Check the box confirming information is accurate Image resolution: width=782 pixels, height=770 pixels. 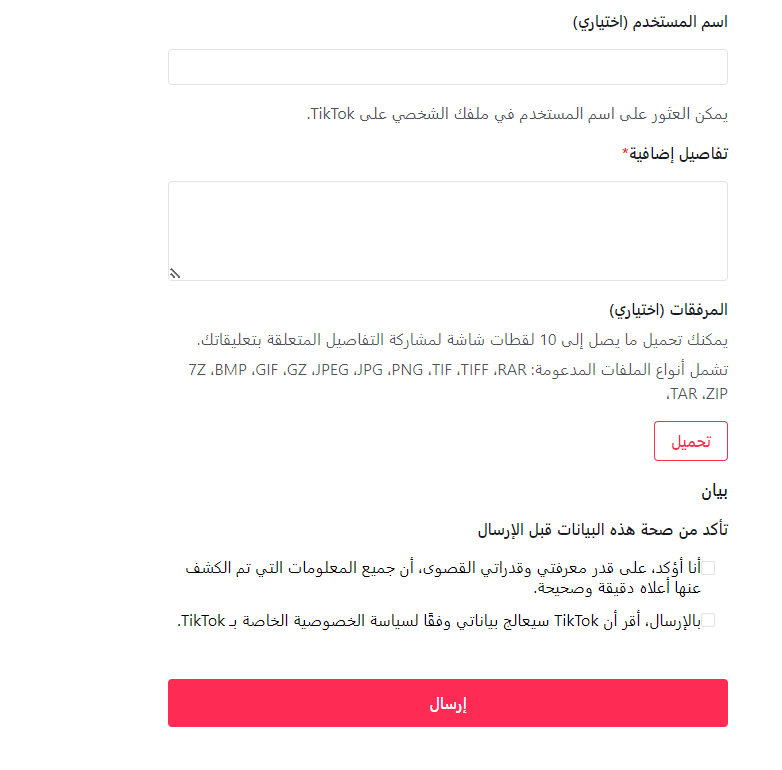point(709,568)
